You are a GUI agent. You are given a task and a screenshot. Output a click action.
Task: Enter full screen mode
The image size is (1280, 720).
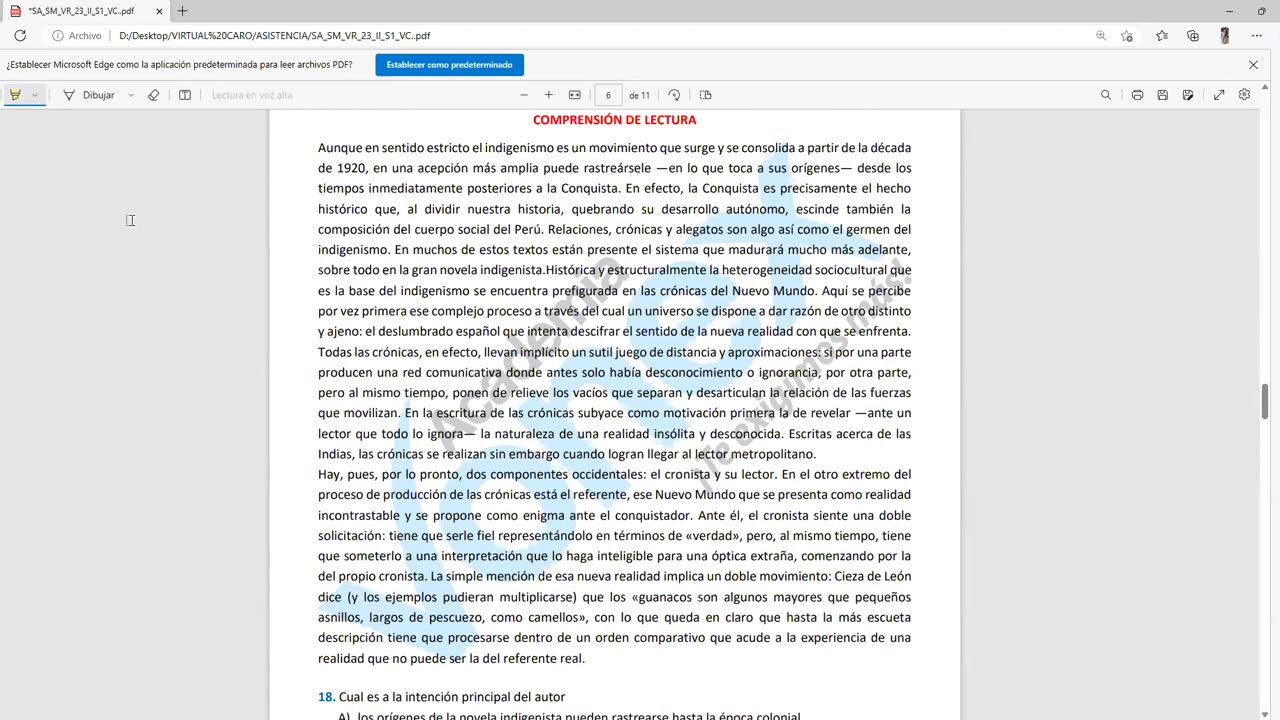click(x=1219, y=95)
